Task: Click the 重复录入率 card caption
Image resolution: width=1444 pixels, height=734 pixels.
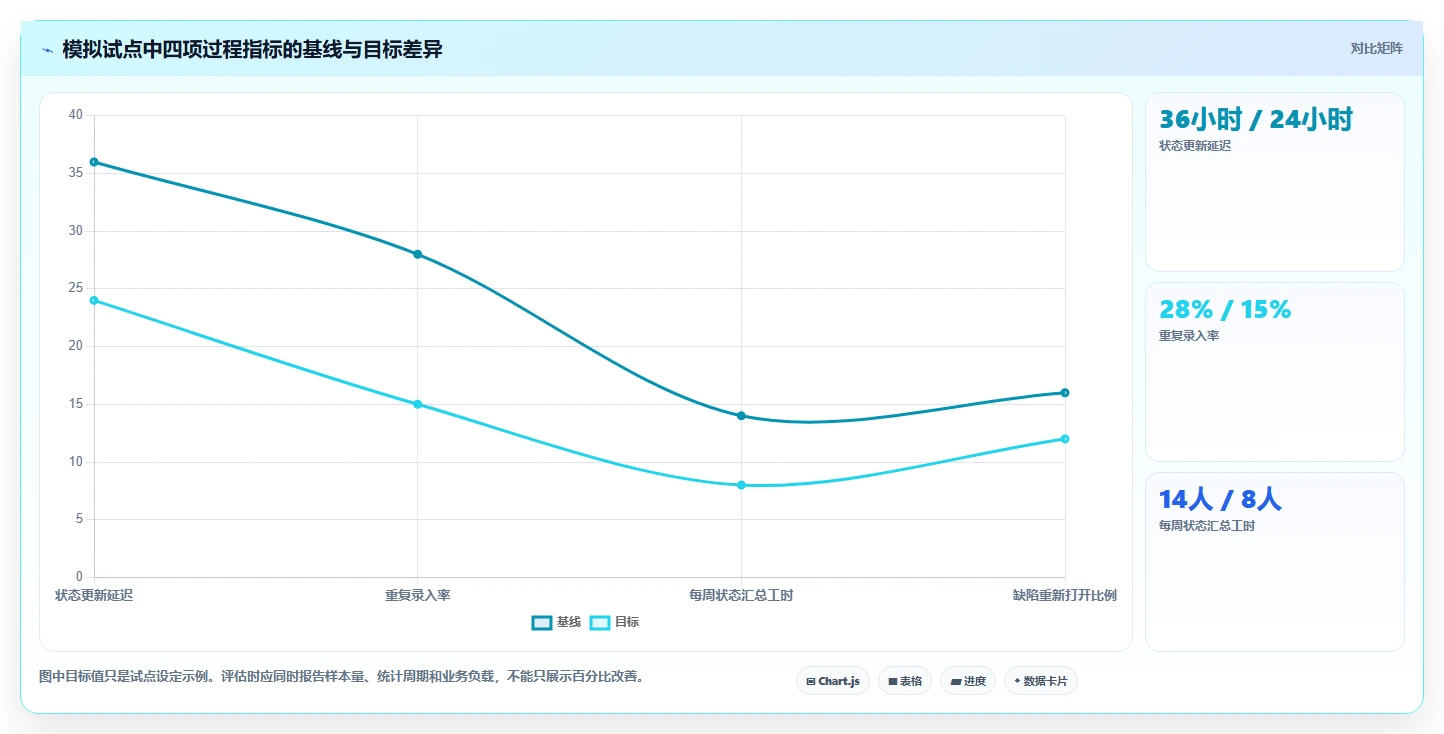Action: pyautogui.click(x=1189, y=336)
